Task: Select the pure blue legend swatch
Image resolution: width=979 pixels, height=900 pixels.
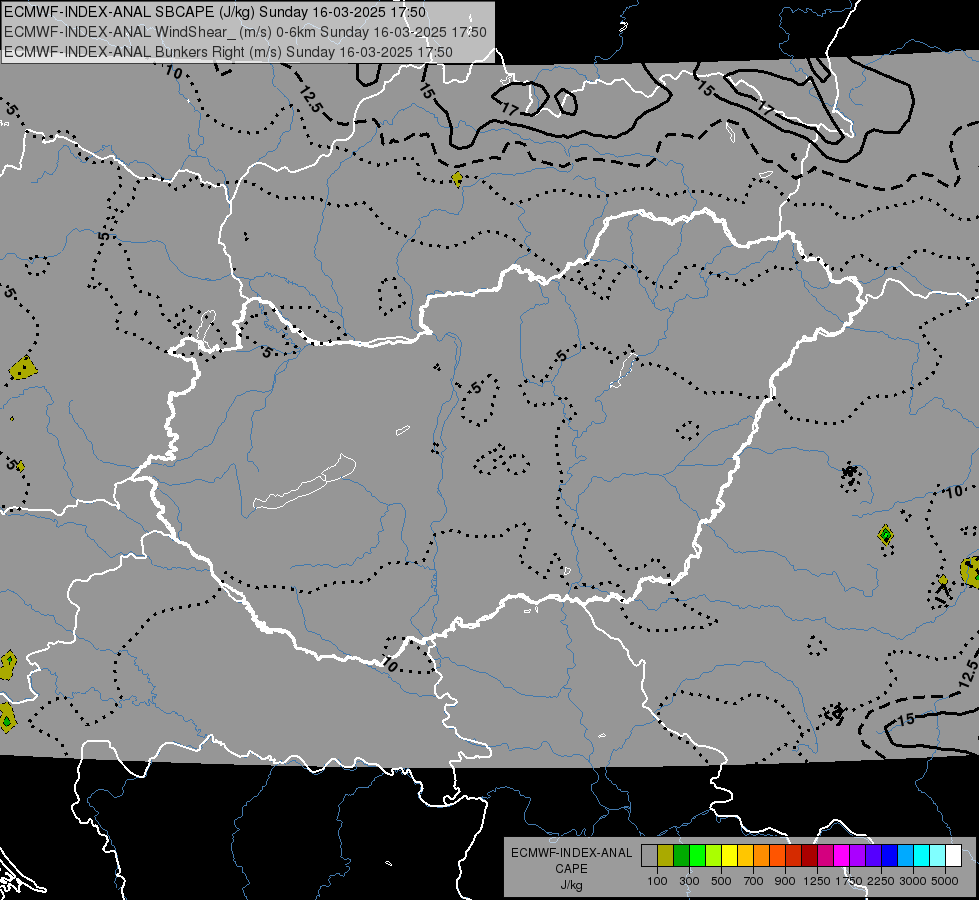Action: pos(890,855)
